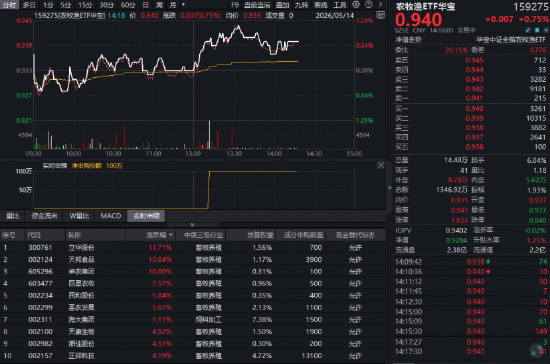
Task: Click sell-five 卖五 price 0.945
Action: click(x=474, y=60)
